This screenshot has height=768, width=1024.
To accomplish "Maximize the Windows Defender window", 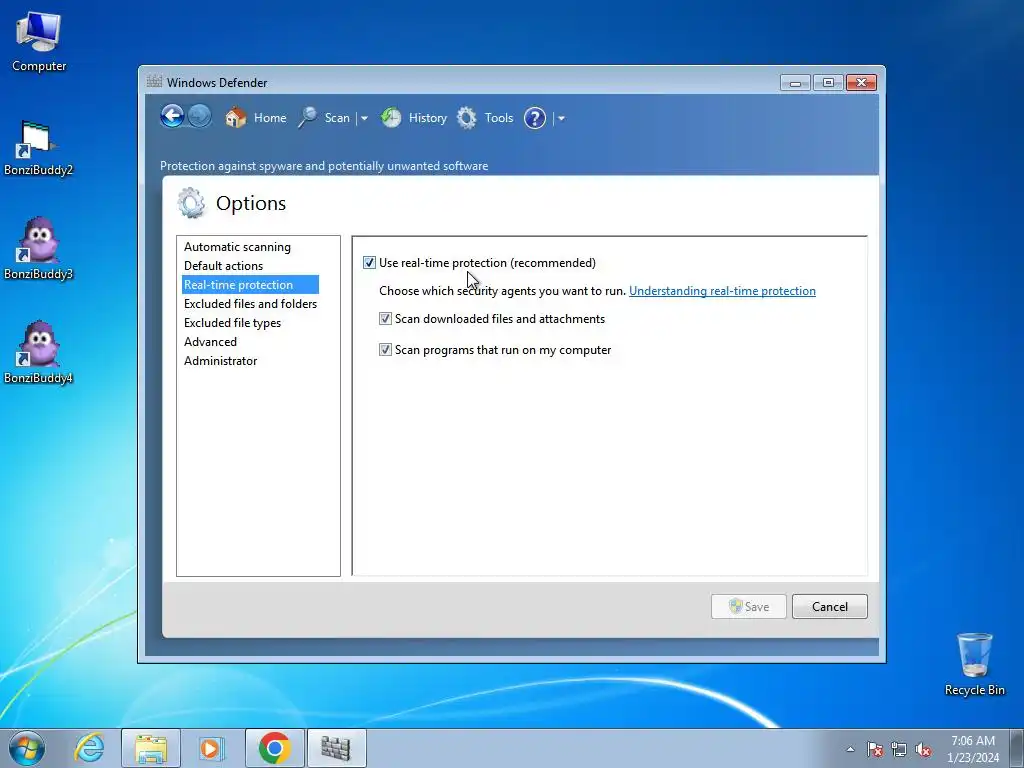I will (828, 82).
